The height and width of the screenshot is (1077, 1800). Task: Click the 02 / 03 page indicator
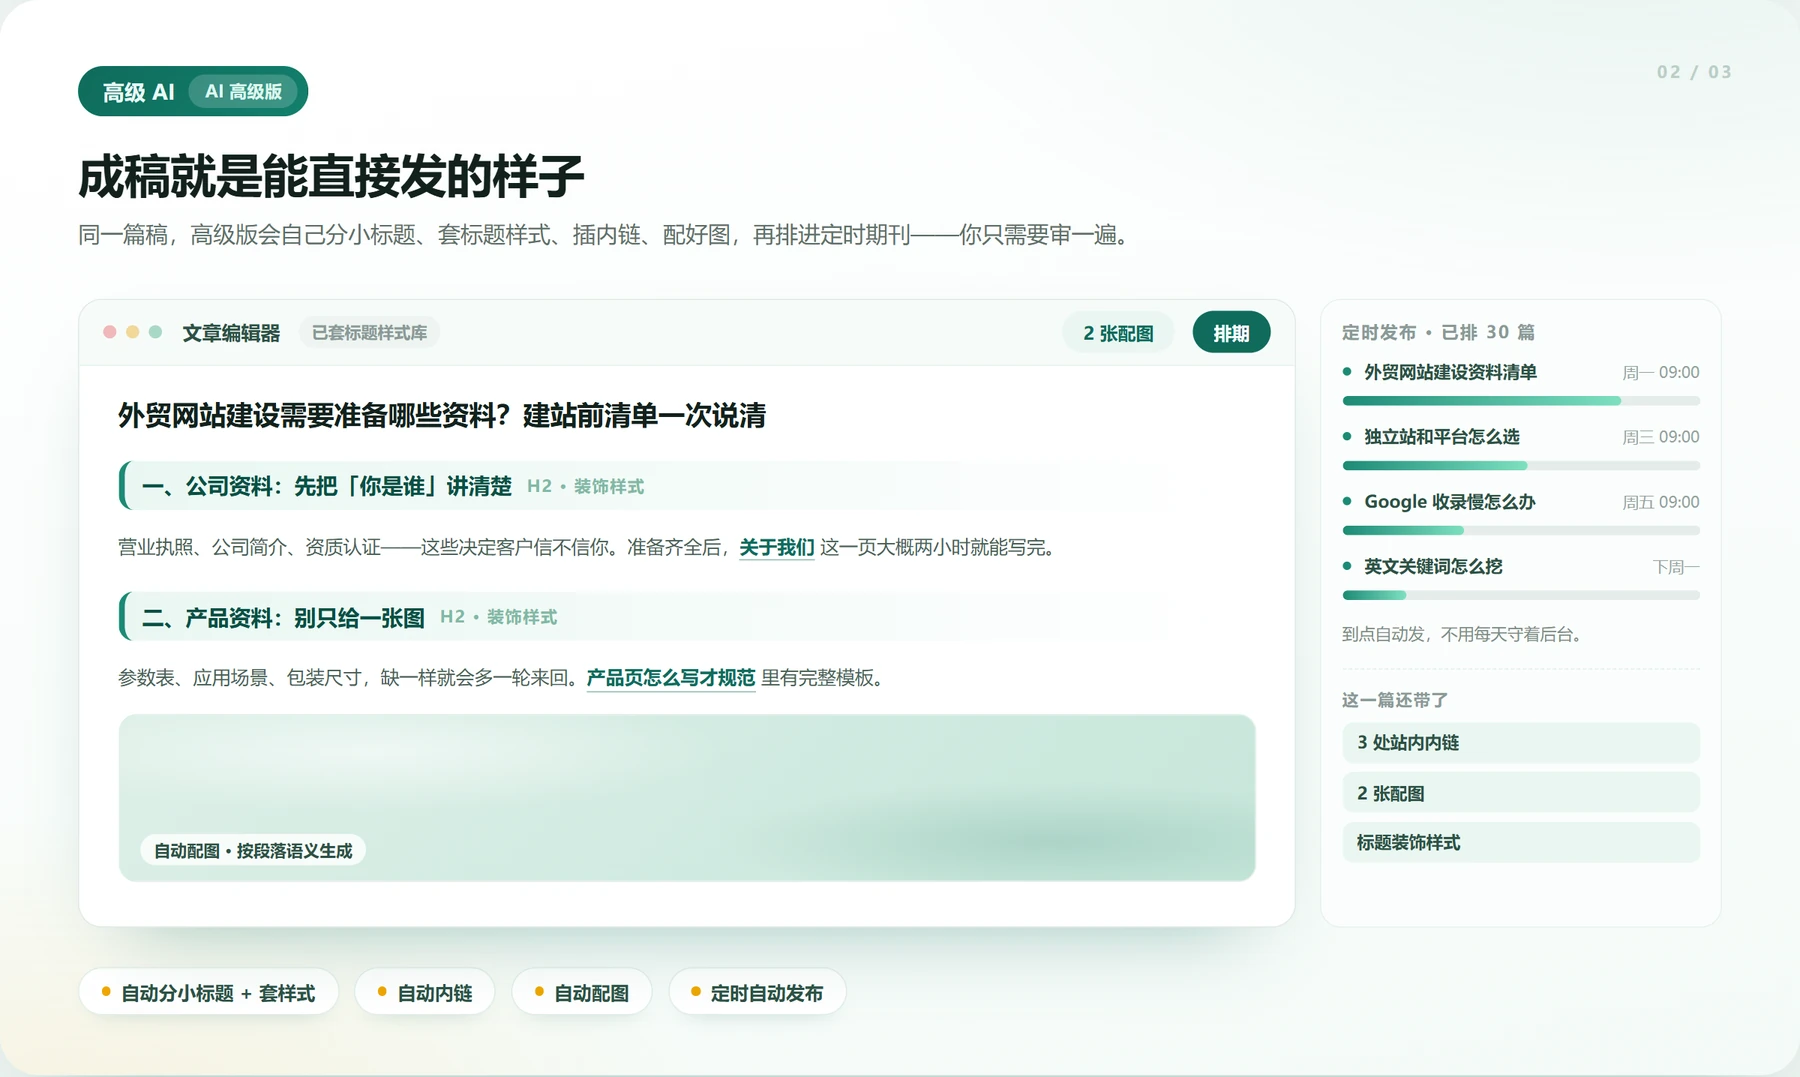click(1694, 72)
